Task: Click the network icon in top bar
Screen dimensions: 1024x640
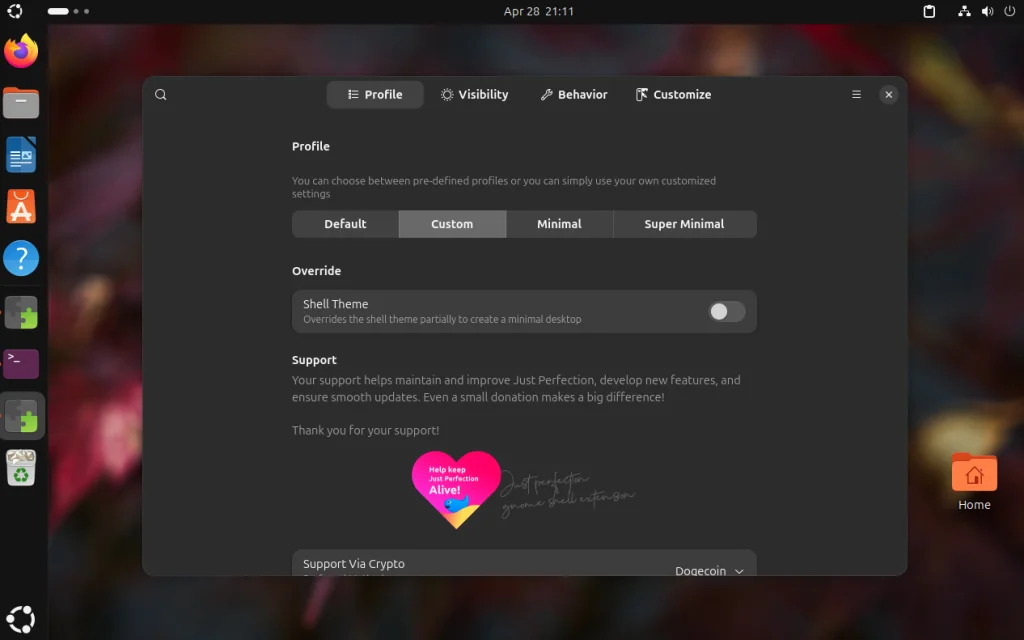Action: pyautogui.click(x=964, y=11)
